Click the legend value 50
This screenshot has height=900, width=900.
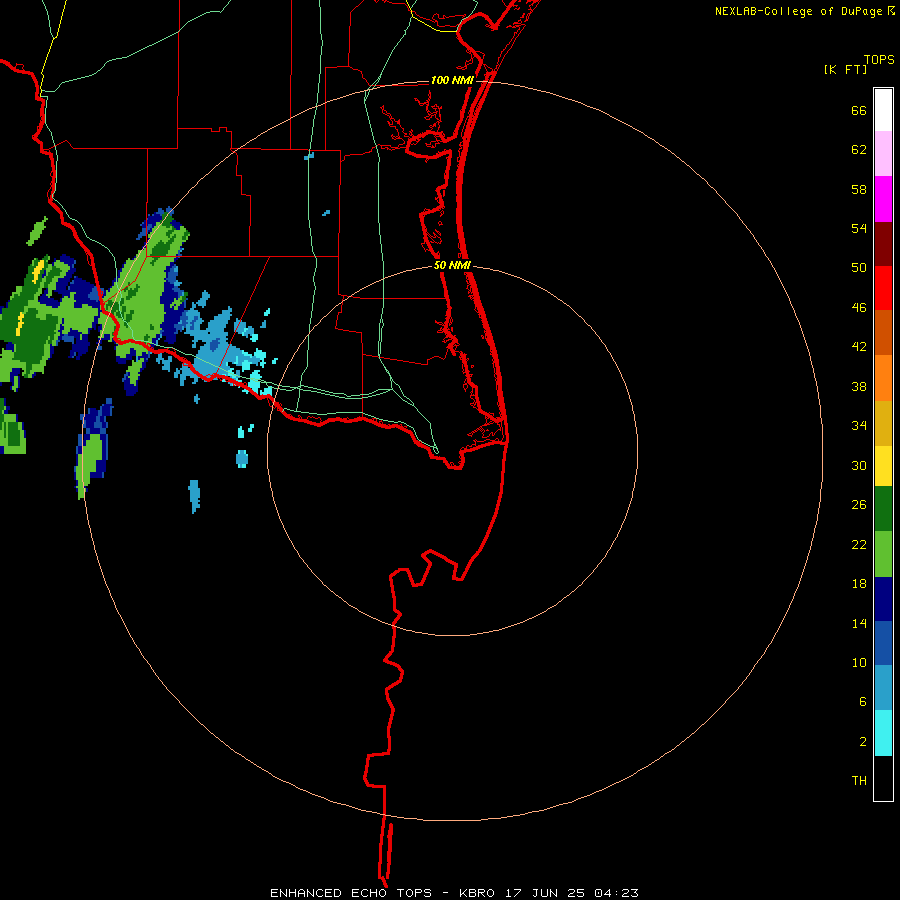(x=859, y=268)
